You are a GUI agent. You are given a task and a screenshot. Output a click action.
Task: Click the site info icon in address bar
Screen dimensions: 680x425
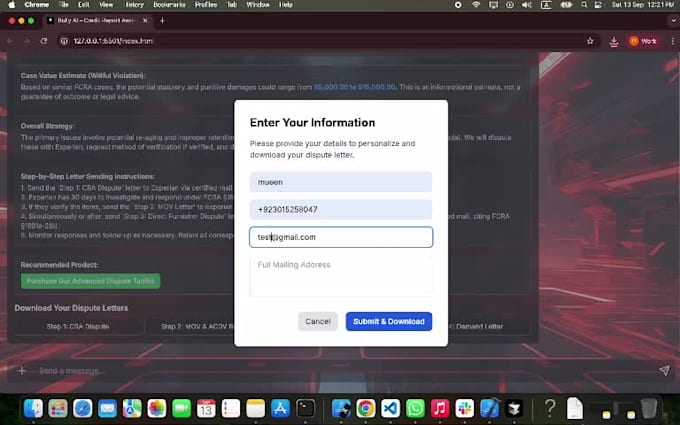click(x=64, y=41)
